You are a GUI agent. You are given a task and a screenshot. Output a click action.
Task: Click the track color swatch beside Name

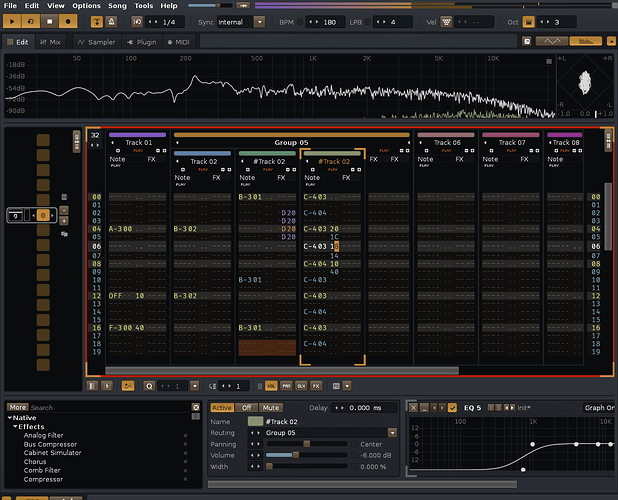(255, 421)
